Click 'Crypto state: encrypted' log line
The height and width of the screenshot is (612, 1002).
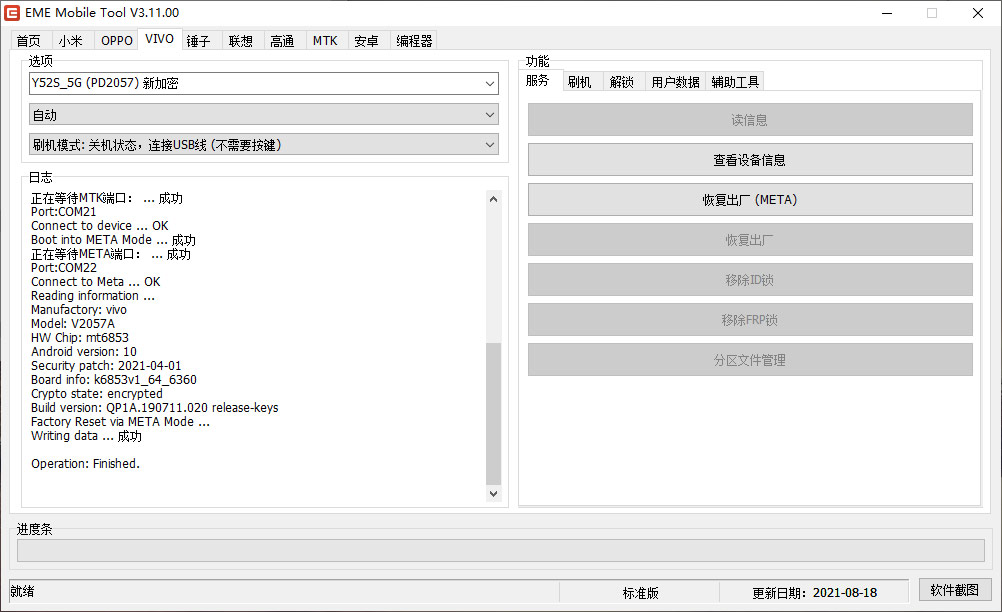[x=96, y=394]
